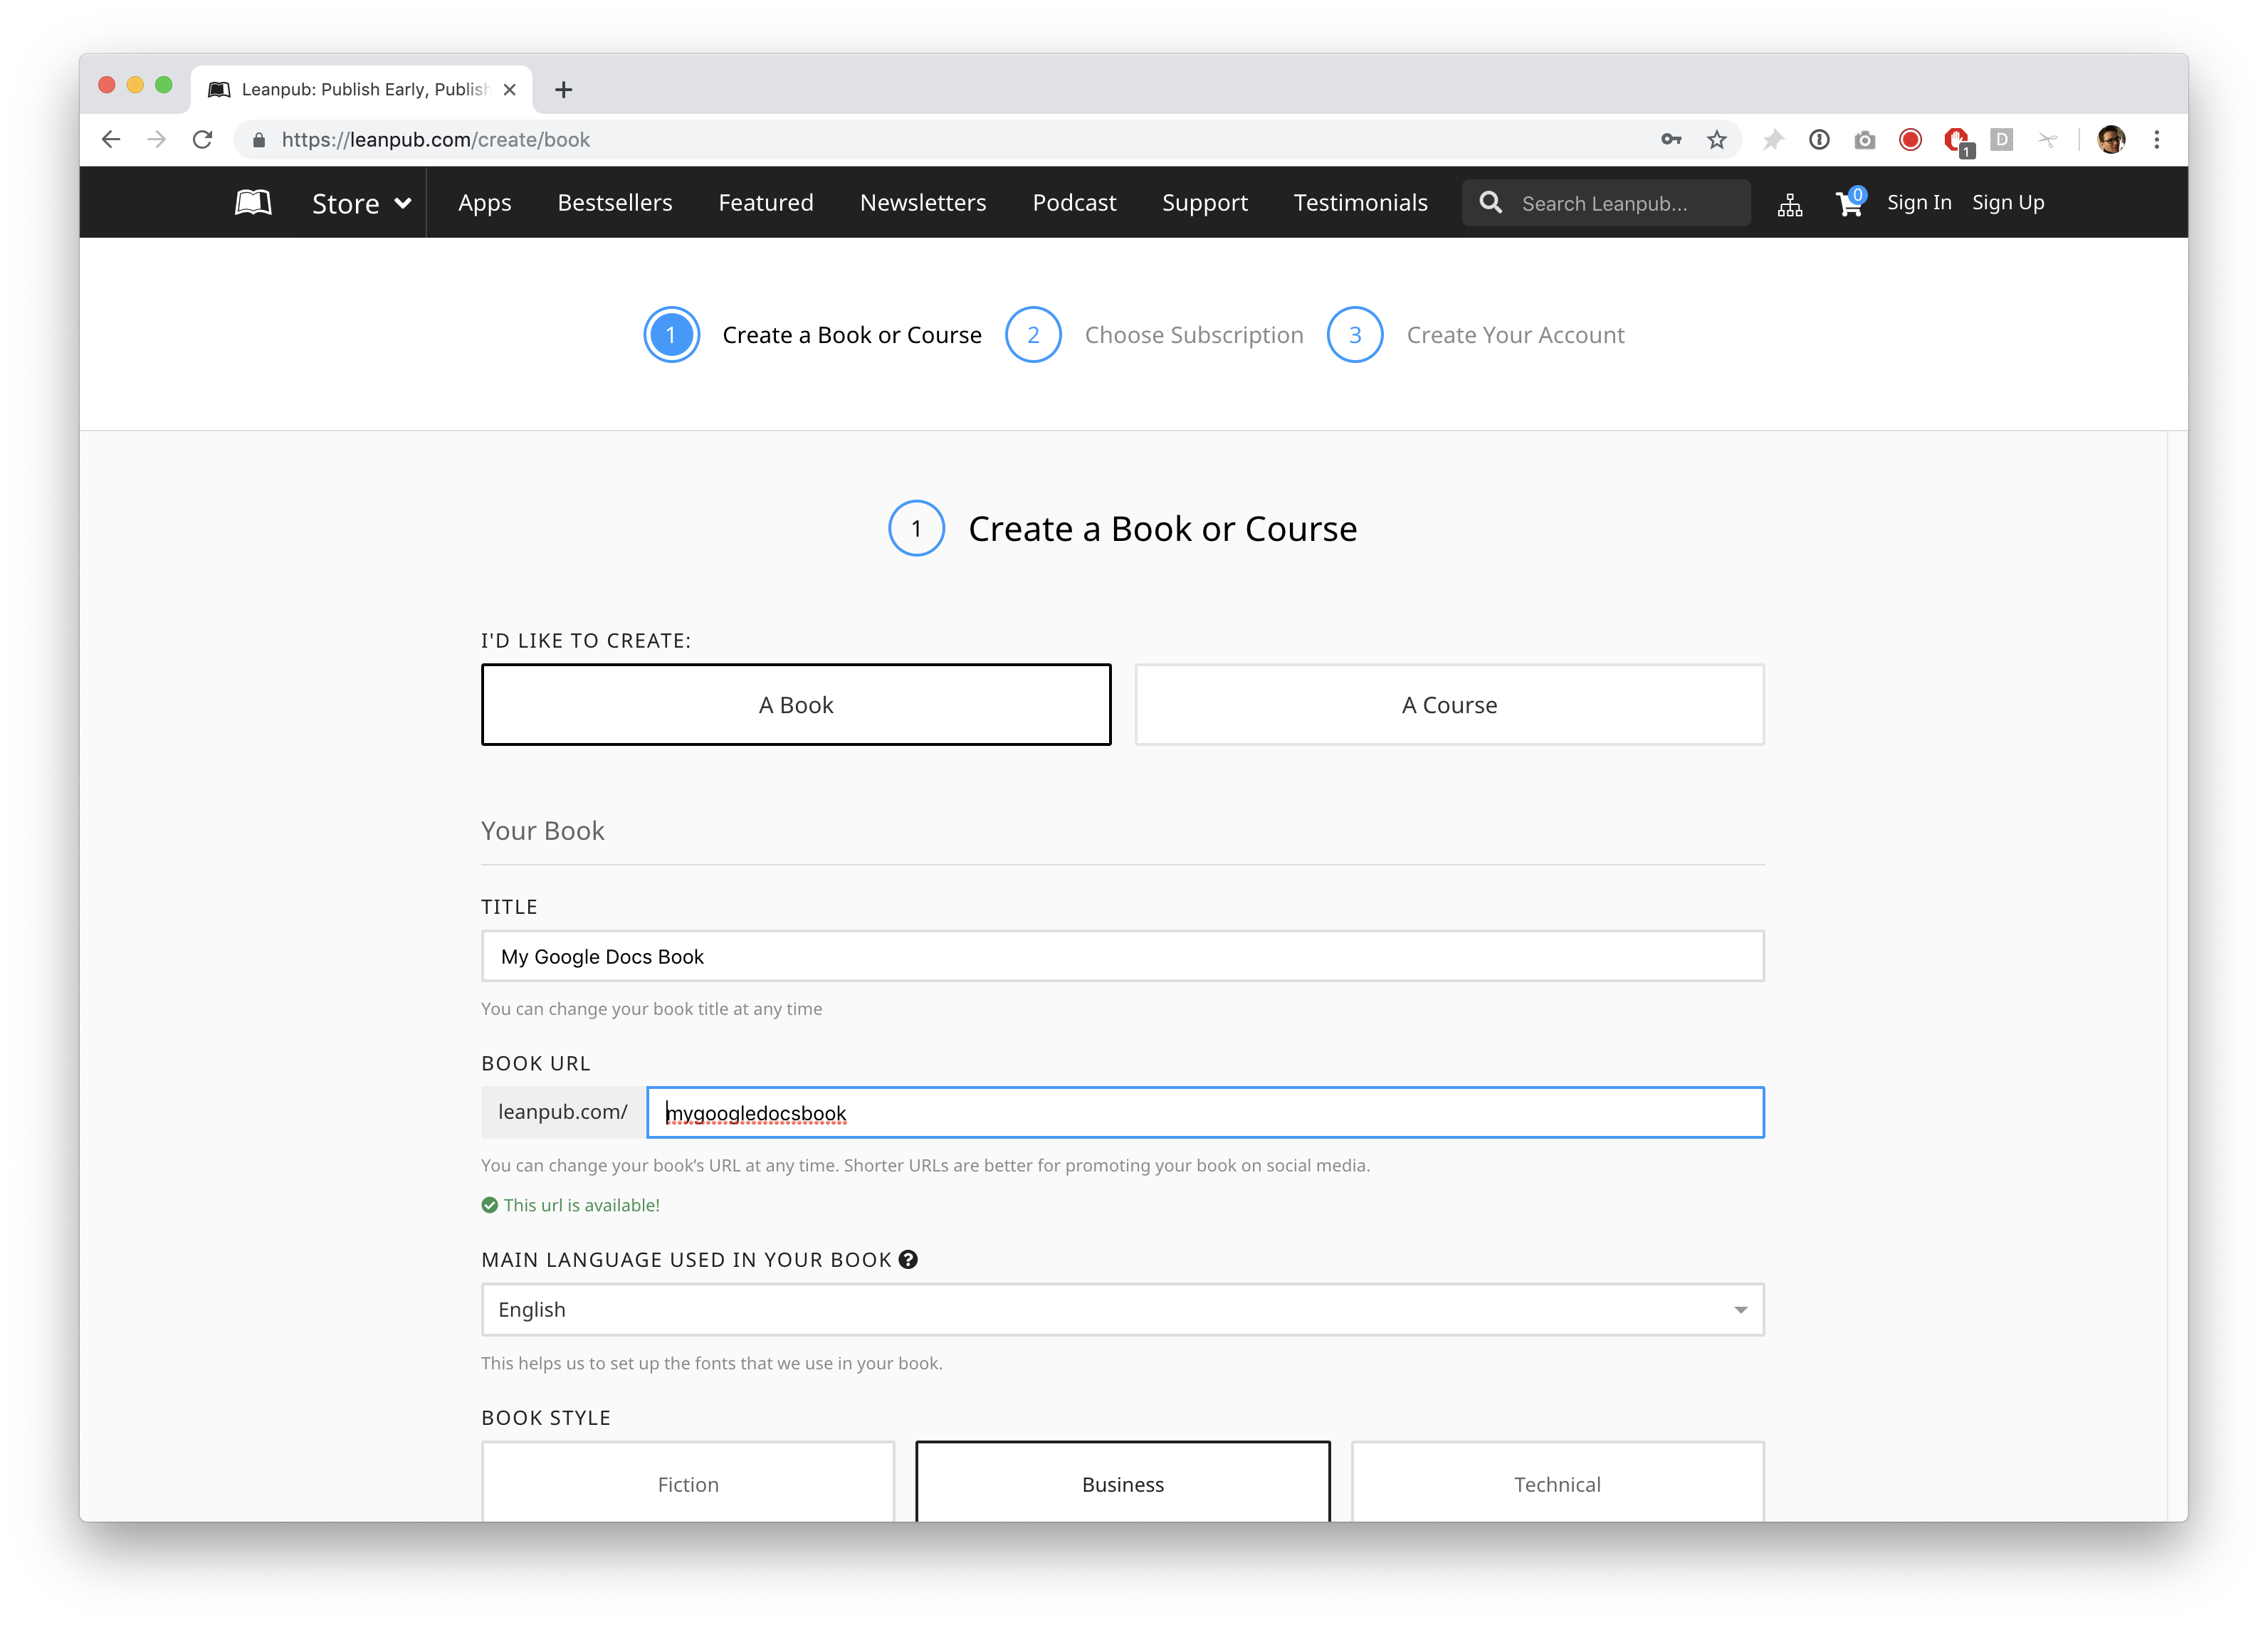2268x1627 pixels.
Task: Click the red adblock extension with badge
Action: tap(1958, 142)
